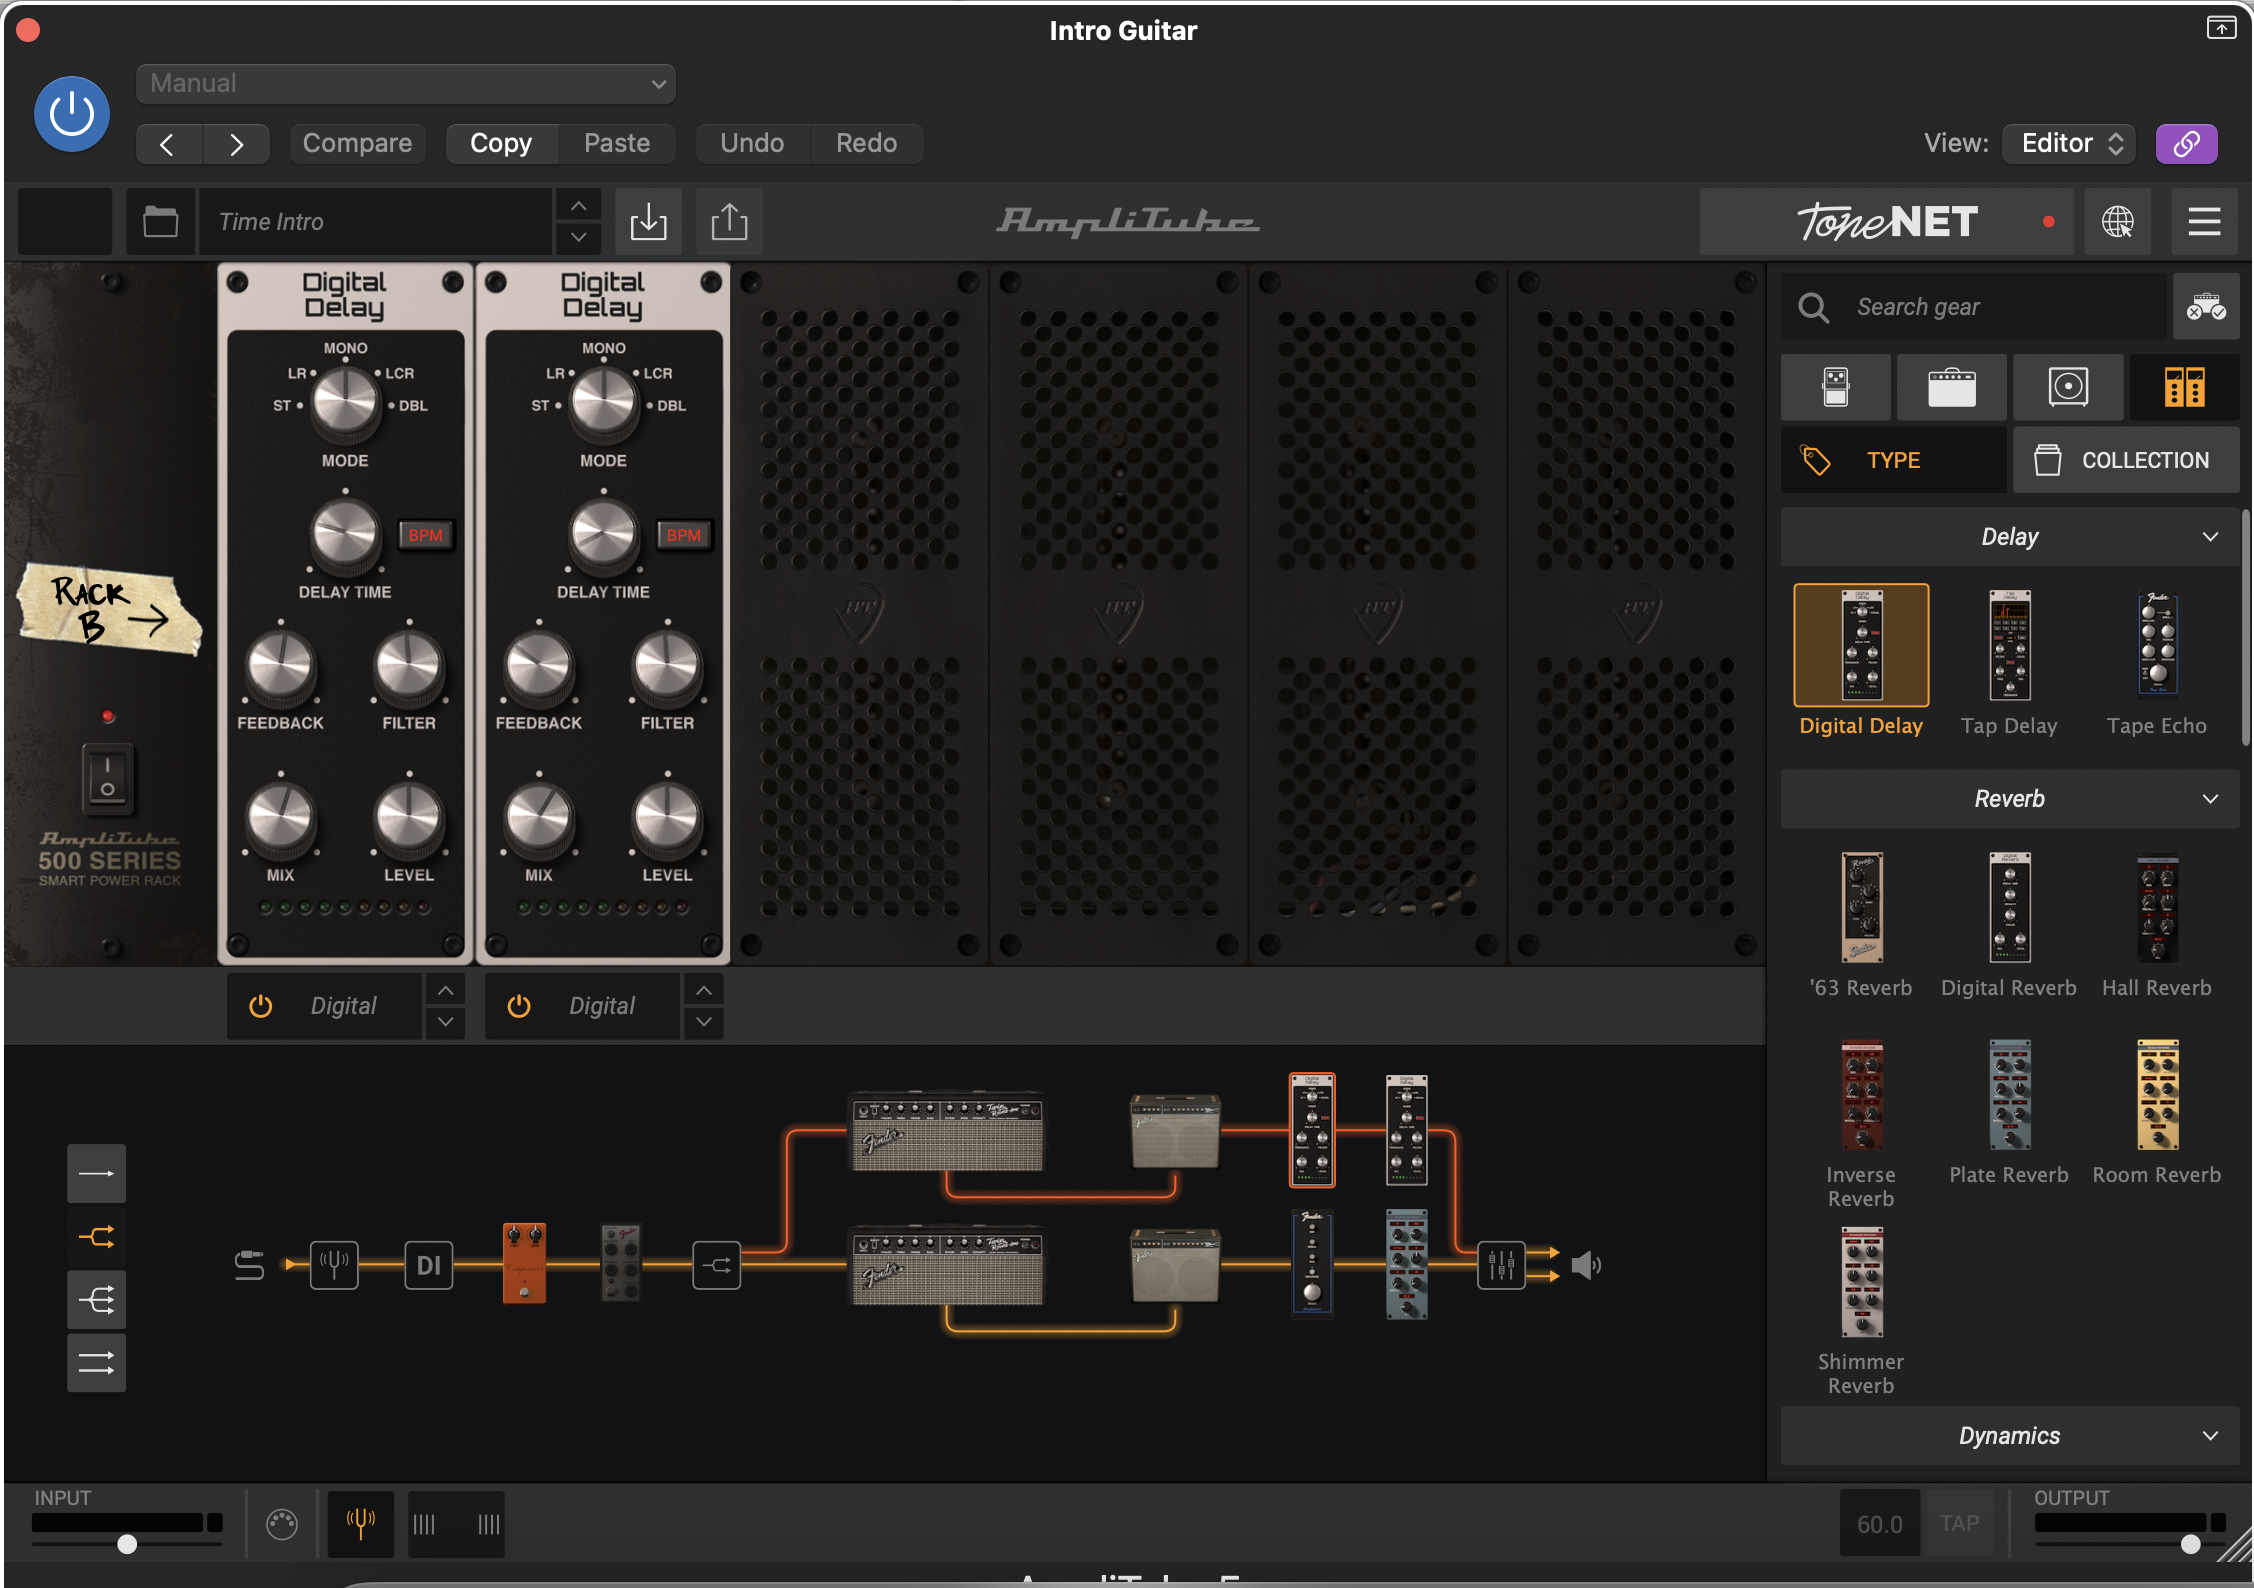Expand the Dynamics gear section

point(2010,1436)
